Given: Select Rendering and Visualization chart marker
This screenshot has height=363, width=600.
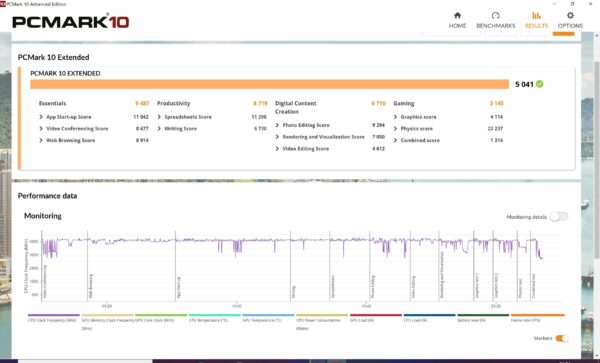Looking at the screenshot, I should pos(442,275).
